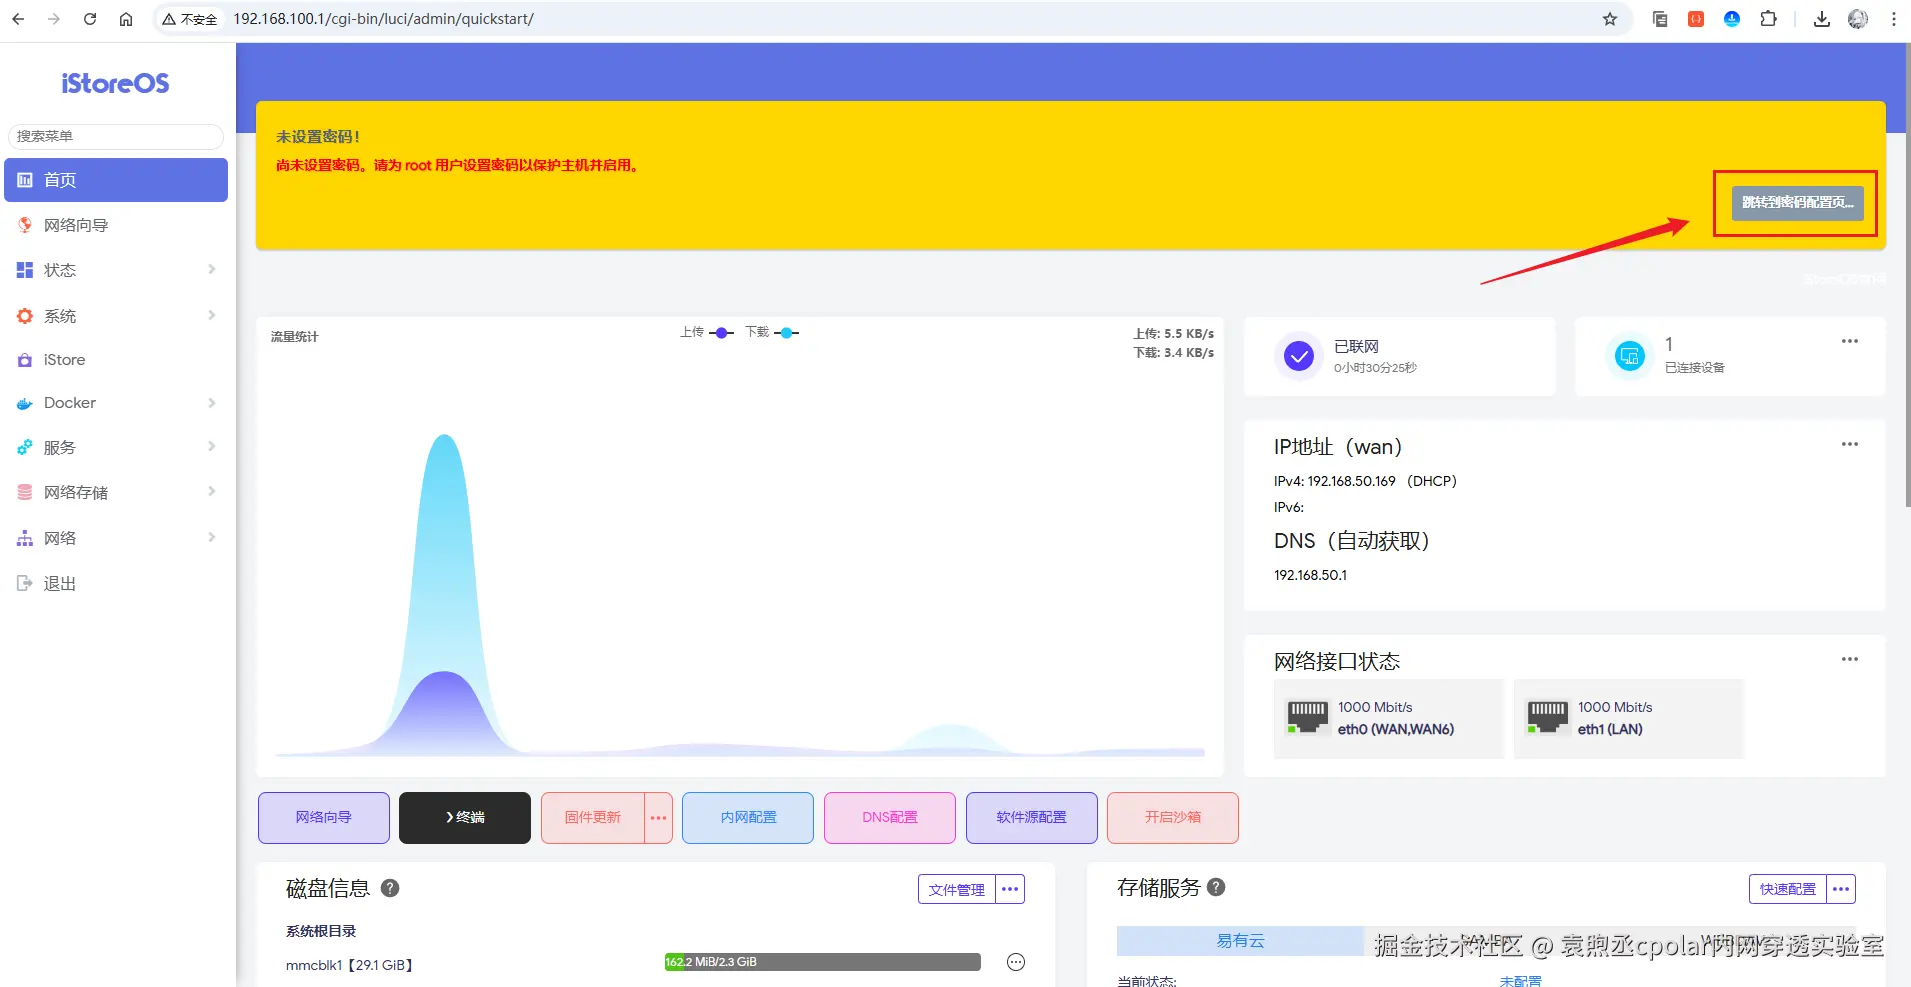Open the connected devices card more menu

click(1850, 341)
